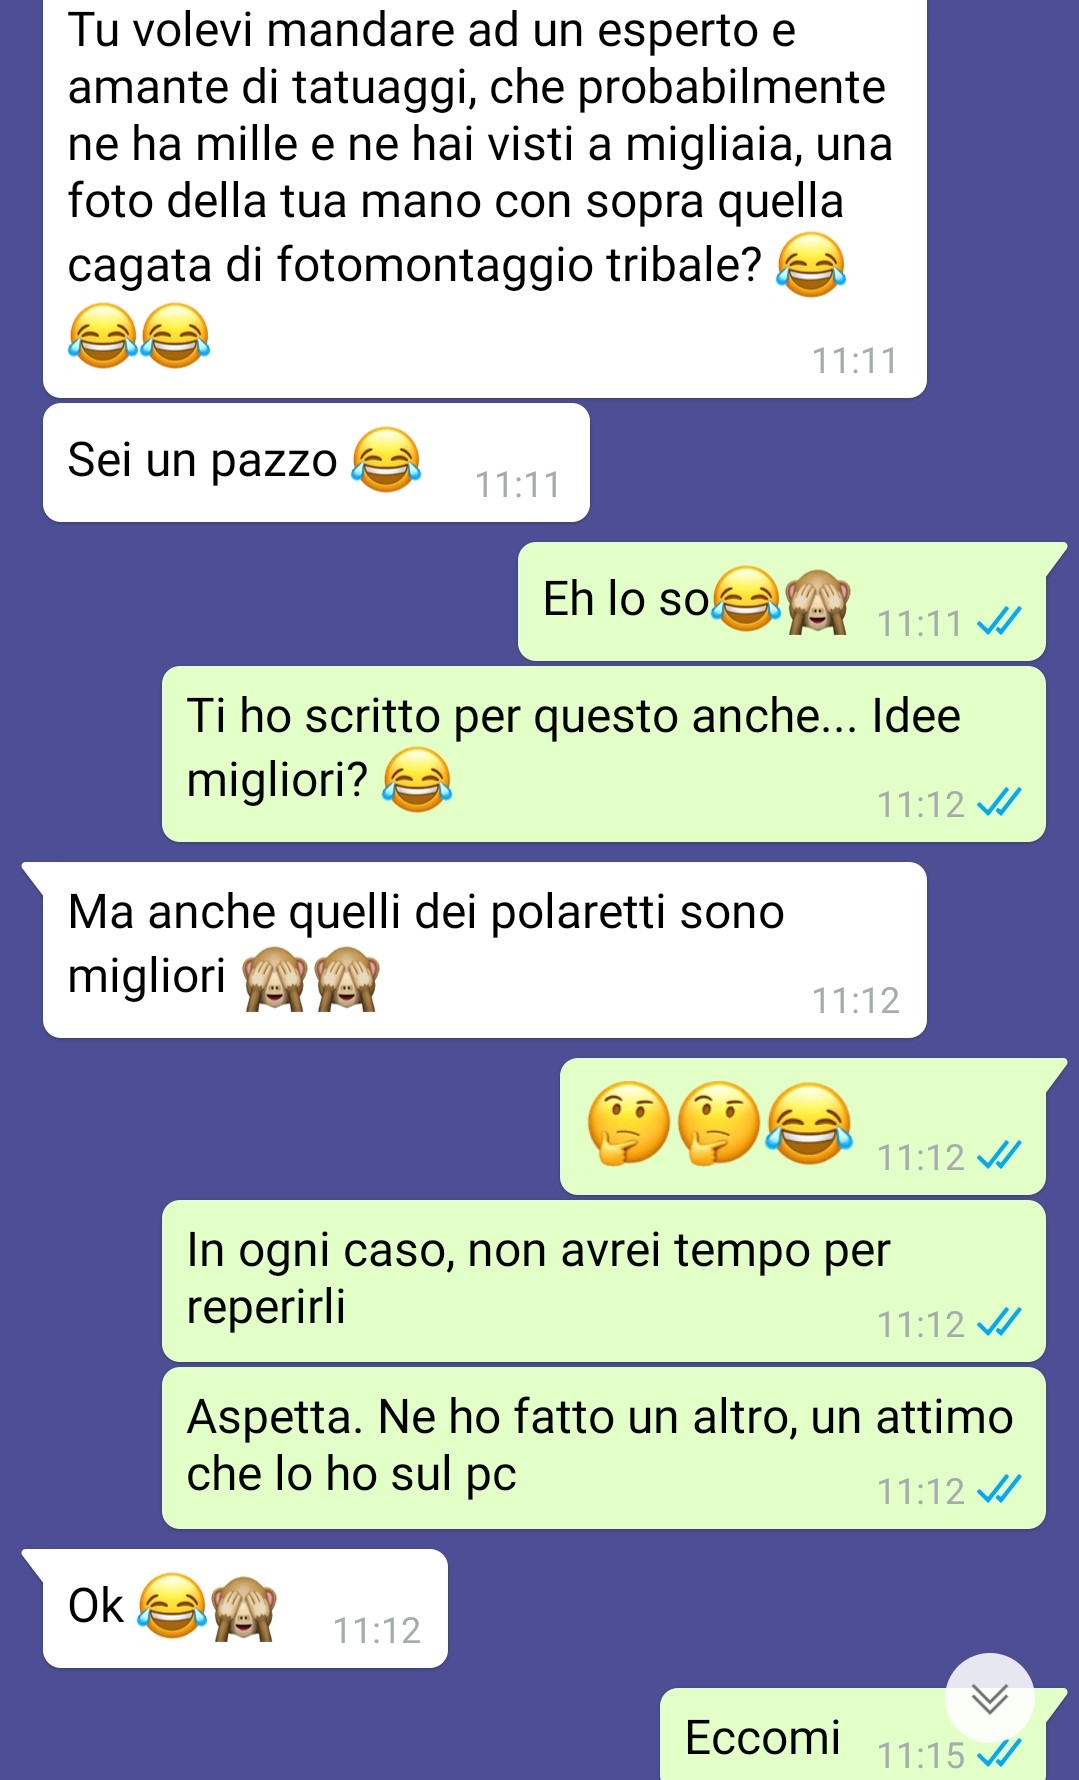Select the 'In ogni caso, non avrei tempo' message
This screenshot has width=1079, height=1780.
tap(604, 1281)
